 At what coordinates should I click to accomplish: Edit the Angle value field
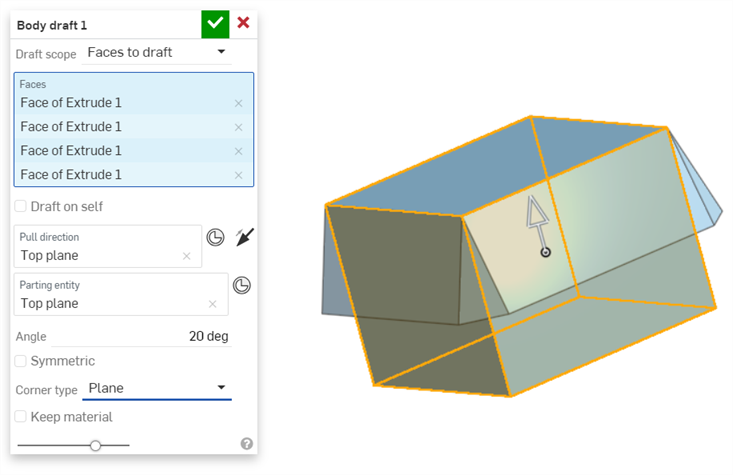click(x=141, y=336)
